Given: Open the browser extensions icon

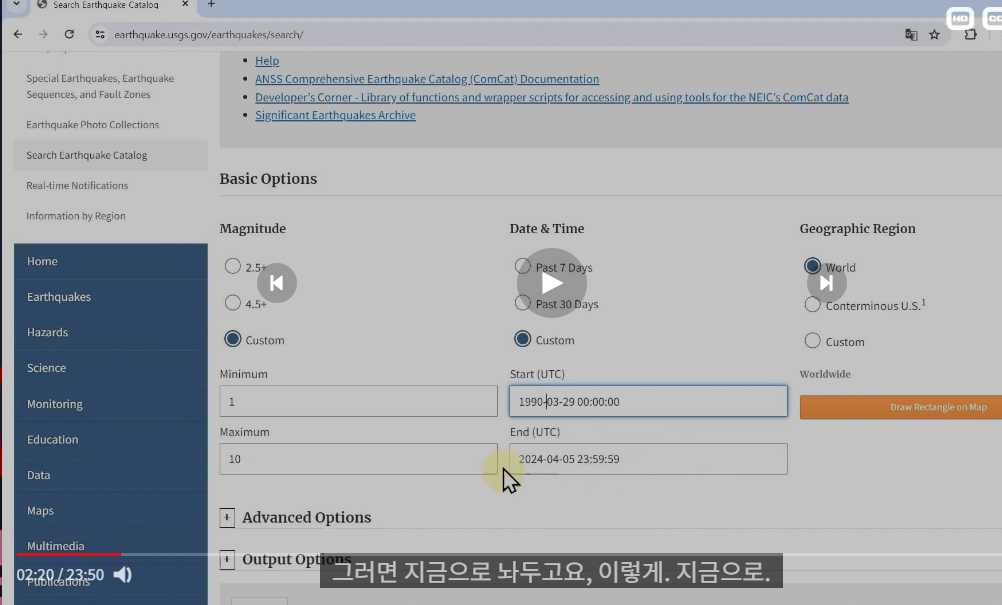Looking at the screenshot, I should (x=970, y=34).
